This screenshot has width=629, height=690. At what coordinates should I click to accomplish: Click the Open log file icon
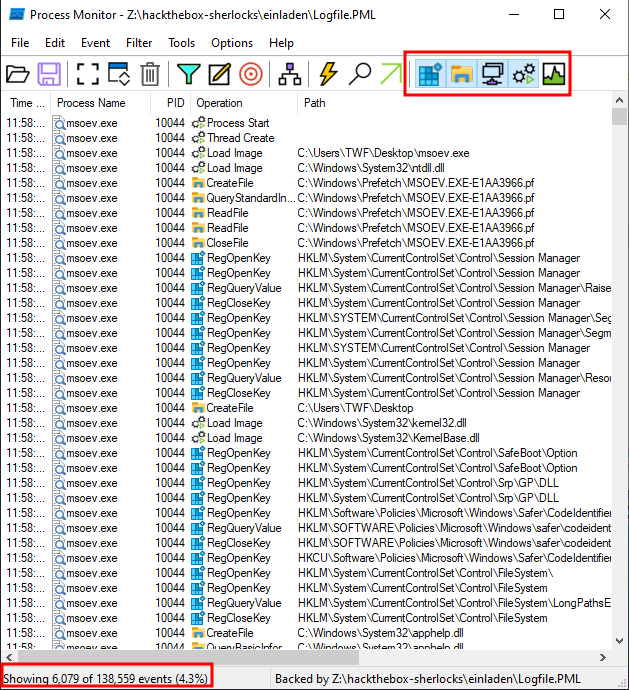tap(18, 73)
